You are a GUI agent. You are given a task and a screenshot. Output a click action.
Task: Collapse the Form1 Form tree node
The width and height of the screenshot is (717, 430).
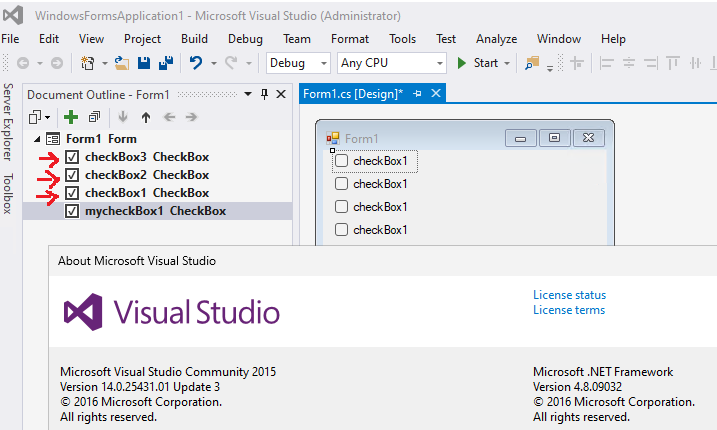pyautogui.click(x=37, y=139)
